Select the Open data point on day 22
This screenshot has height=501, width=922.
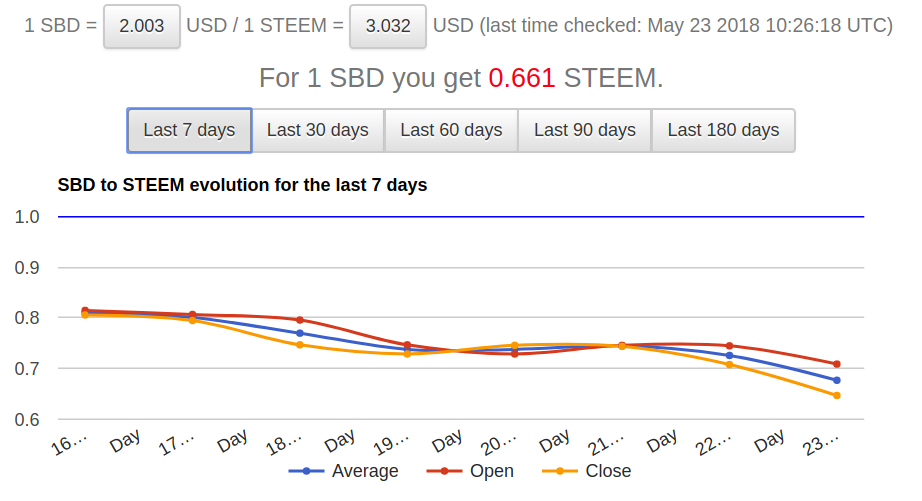coord(730,346)
